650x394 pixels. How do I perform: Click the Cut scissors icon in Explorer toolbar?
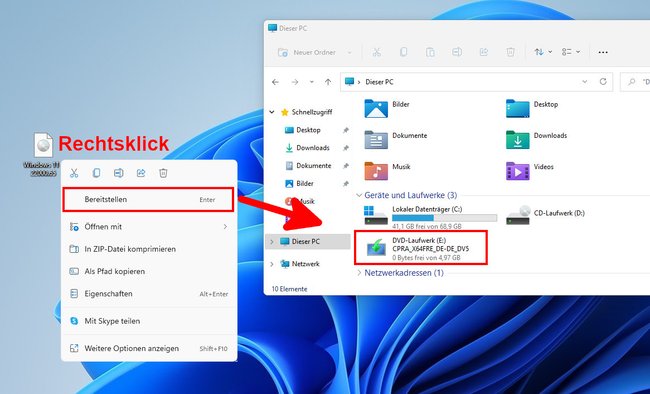click(x=376, y=52)
